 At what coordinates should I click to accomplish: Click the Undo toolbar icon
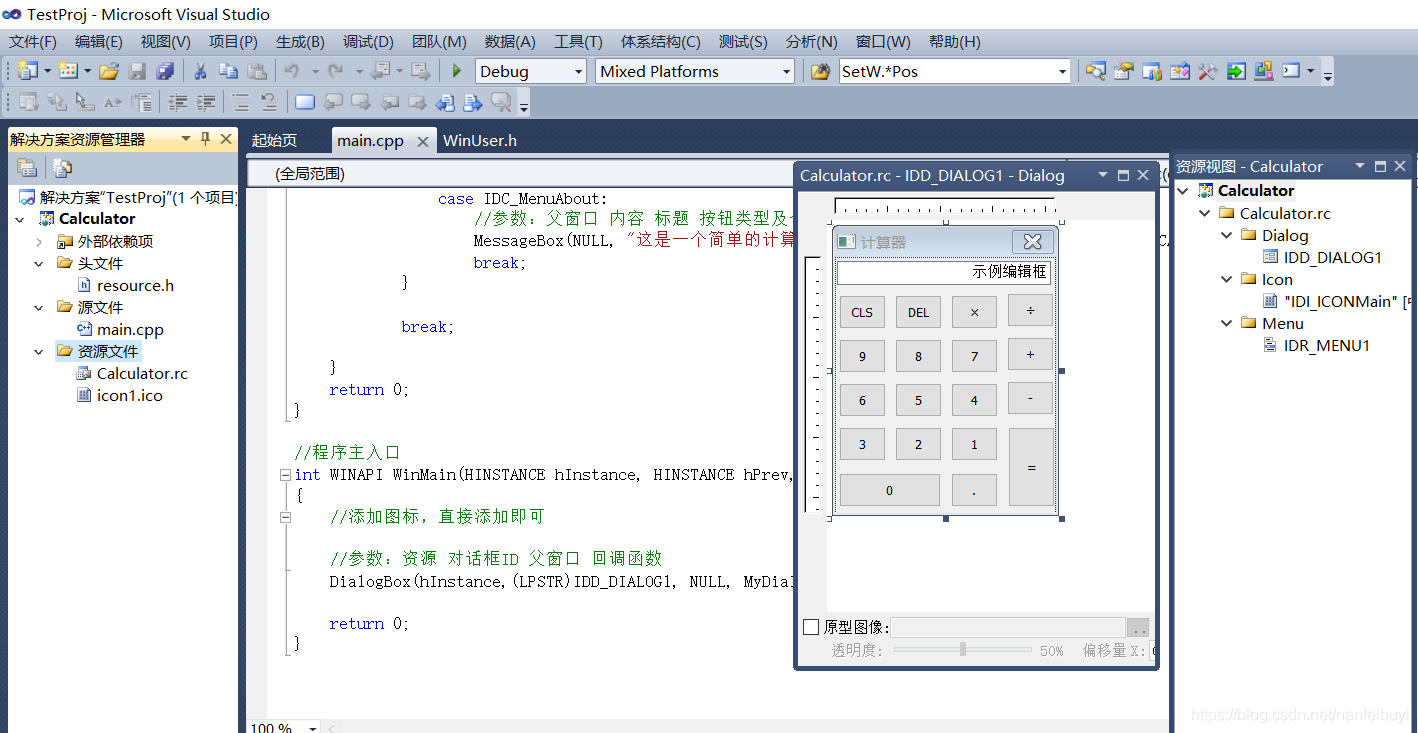coord(292,71)
